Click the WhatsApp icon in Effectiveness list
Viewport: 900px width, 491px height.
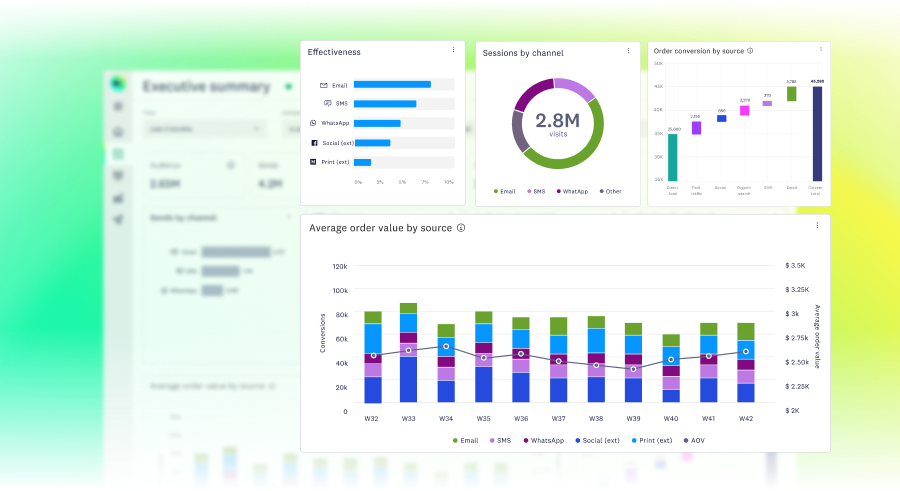313,123
